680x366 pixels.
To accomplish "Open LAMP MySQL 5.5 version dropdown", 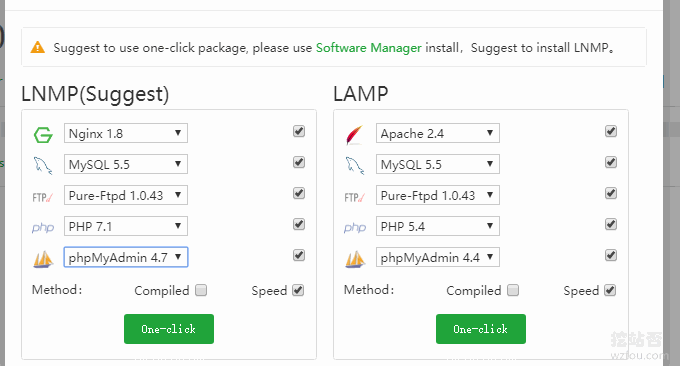I will coord(438,164).
